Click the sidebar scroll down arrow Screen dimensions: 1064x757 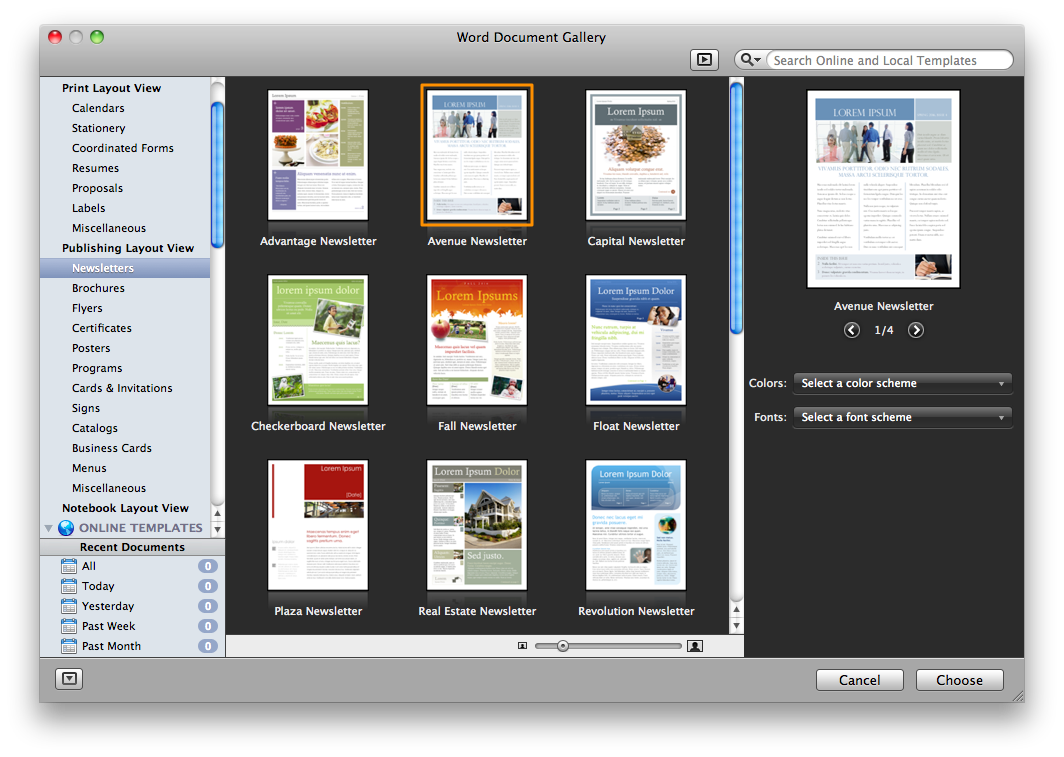coord(217,529)
